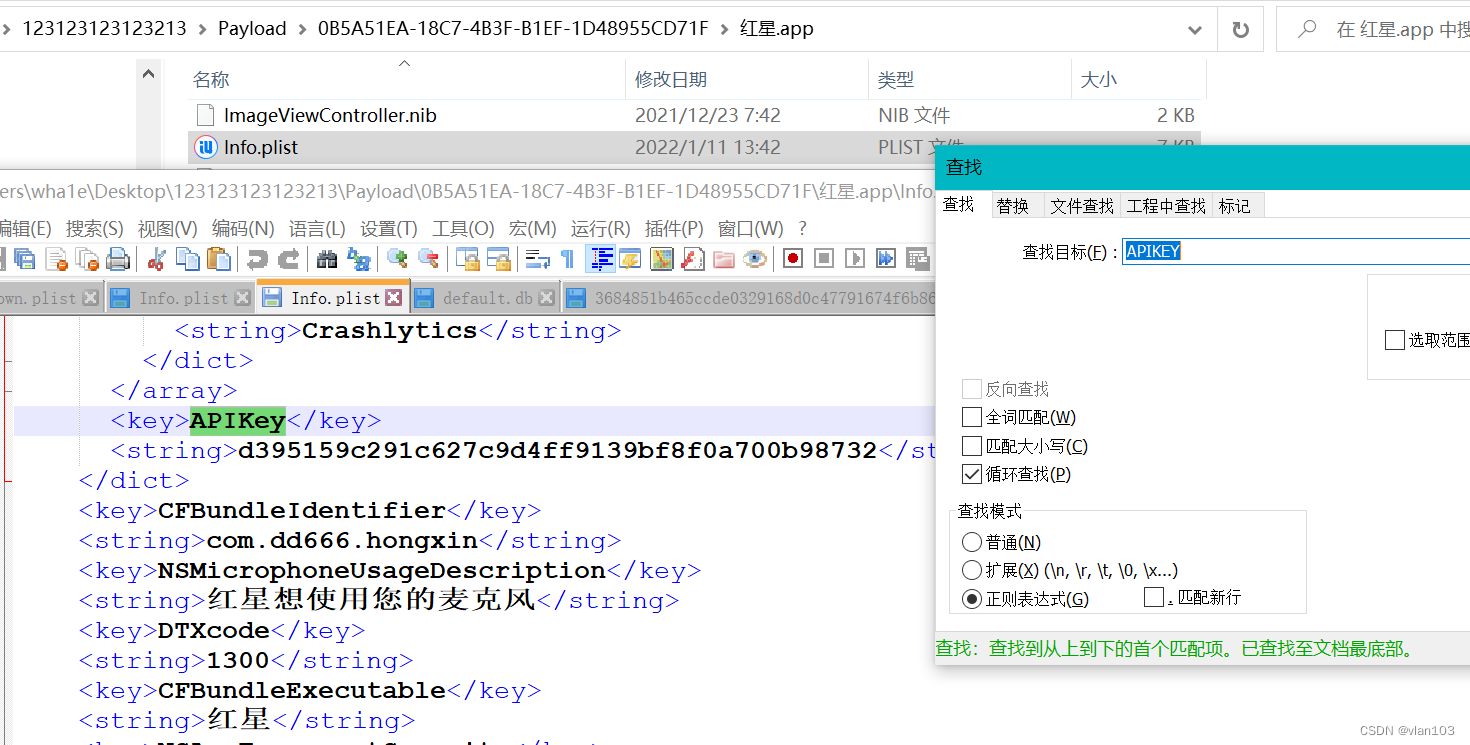Uncheck 循环查找 checkbox

coord(971,474)
